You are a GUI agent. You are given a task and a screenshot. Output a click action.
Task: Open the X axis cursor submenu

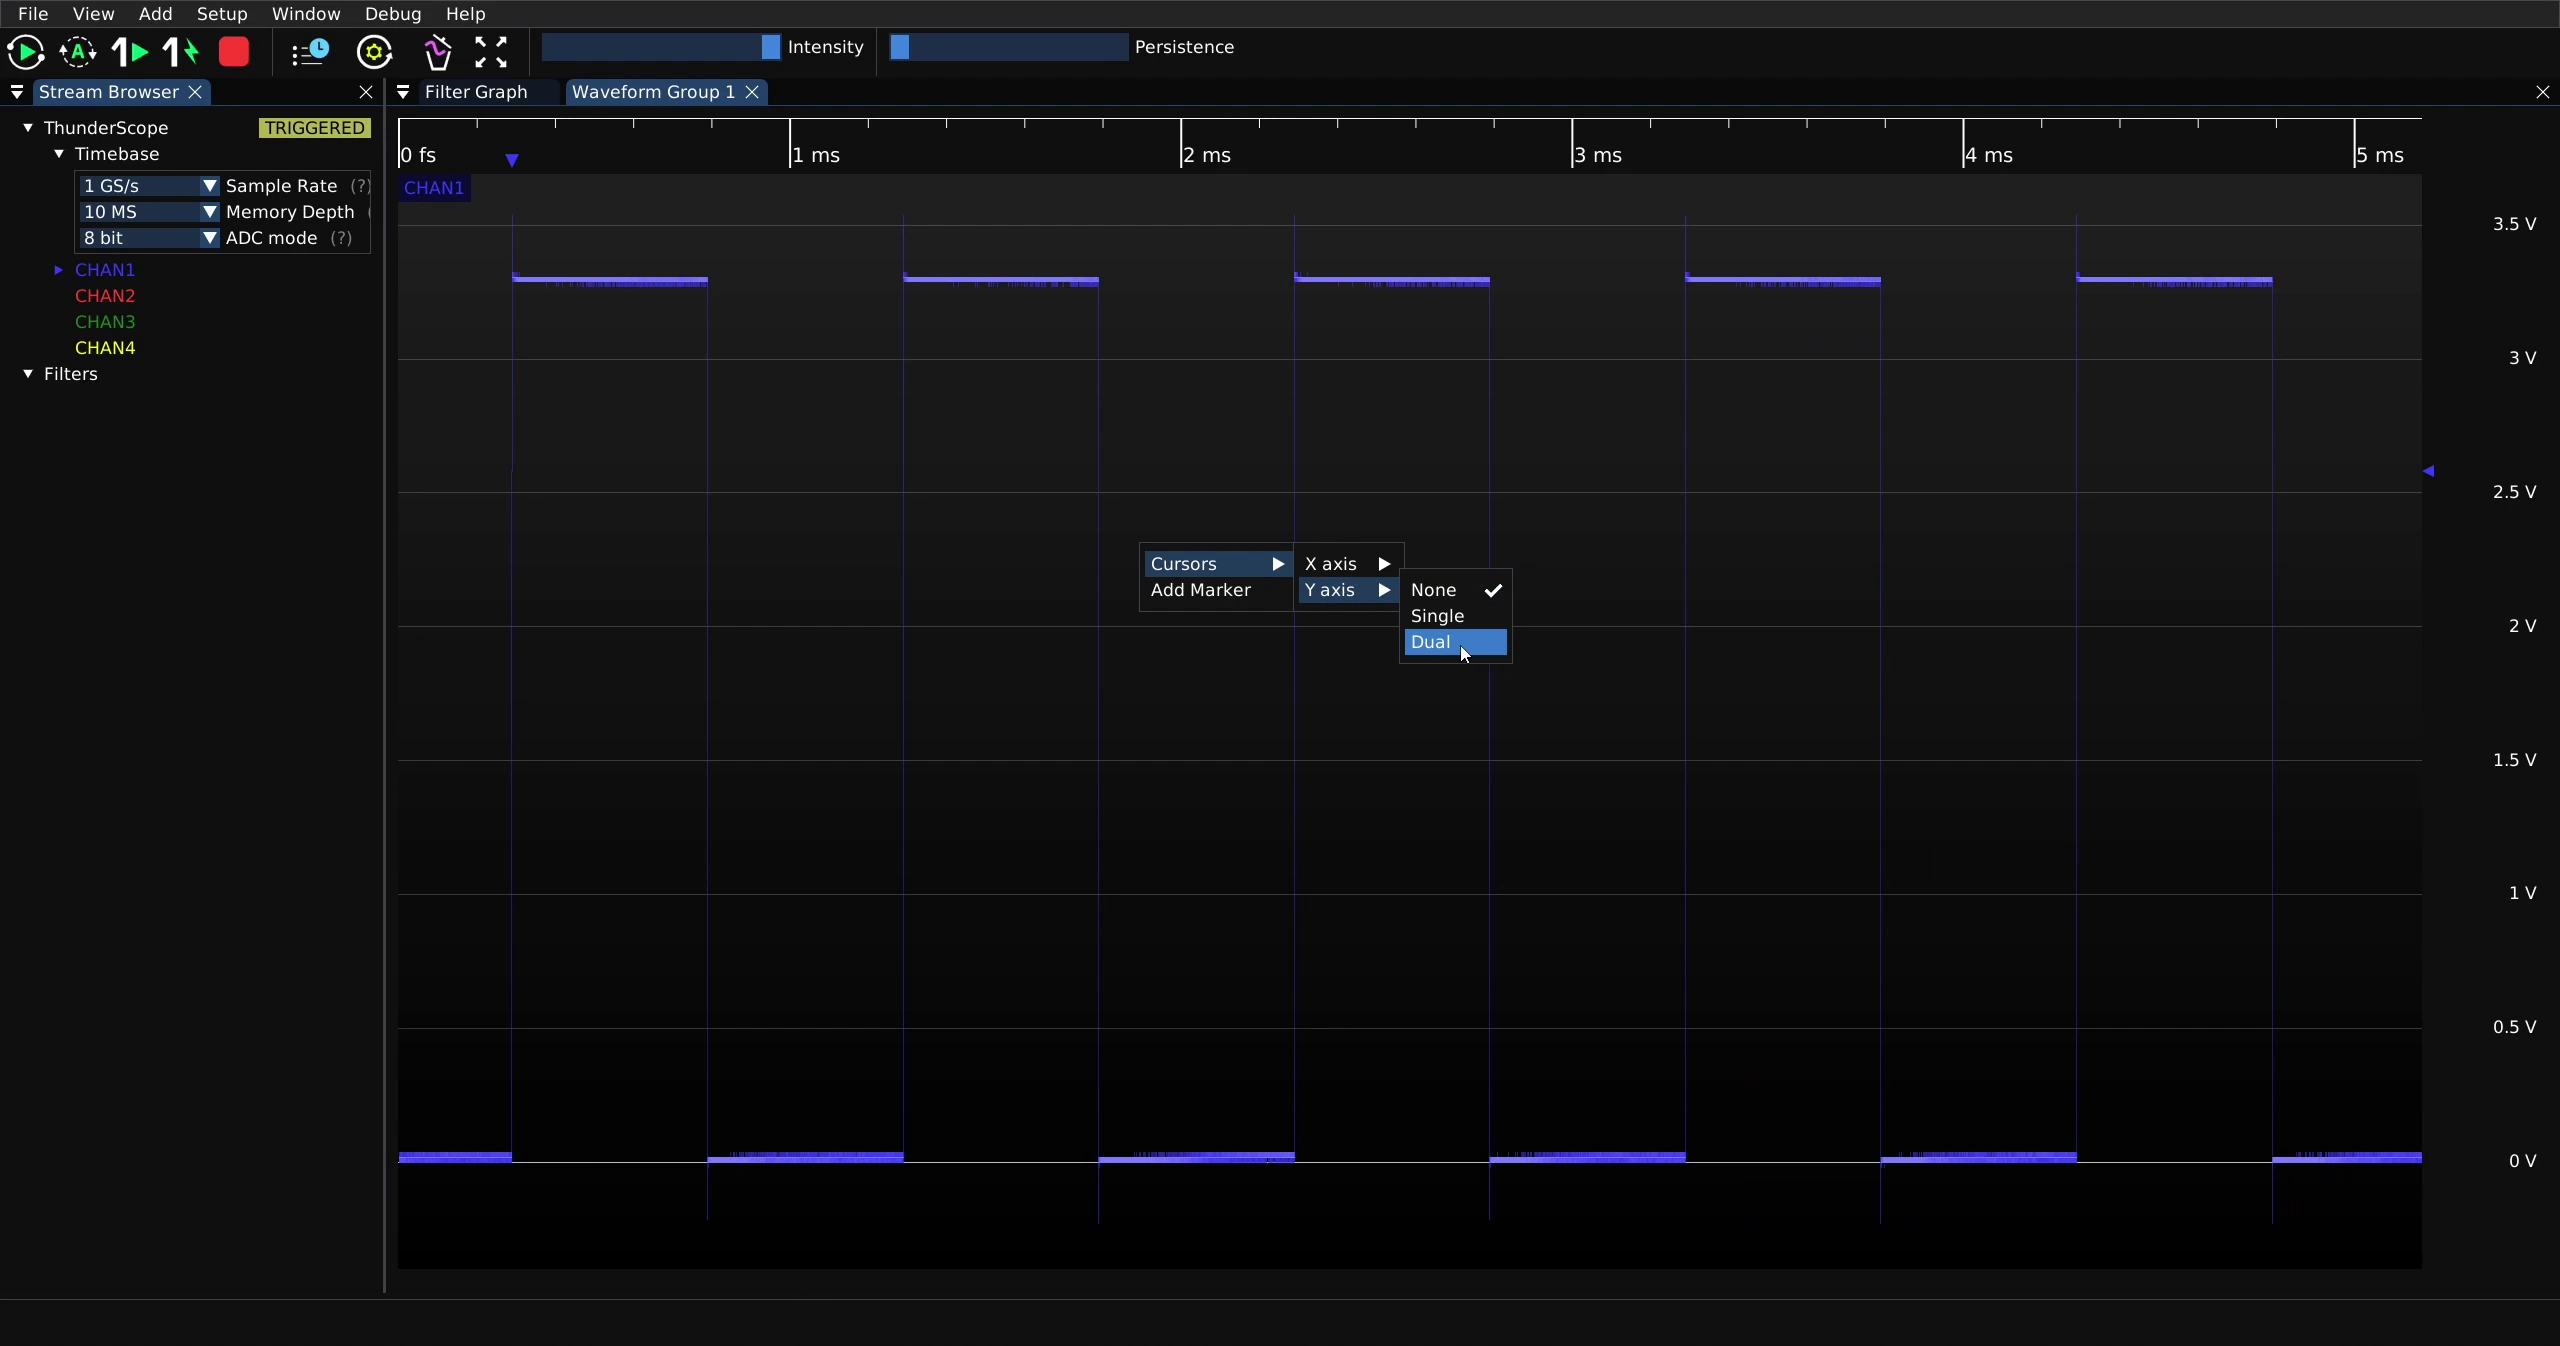point(1348,564)
